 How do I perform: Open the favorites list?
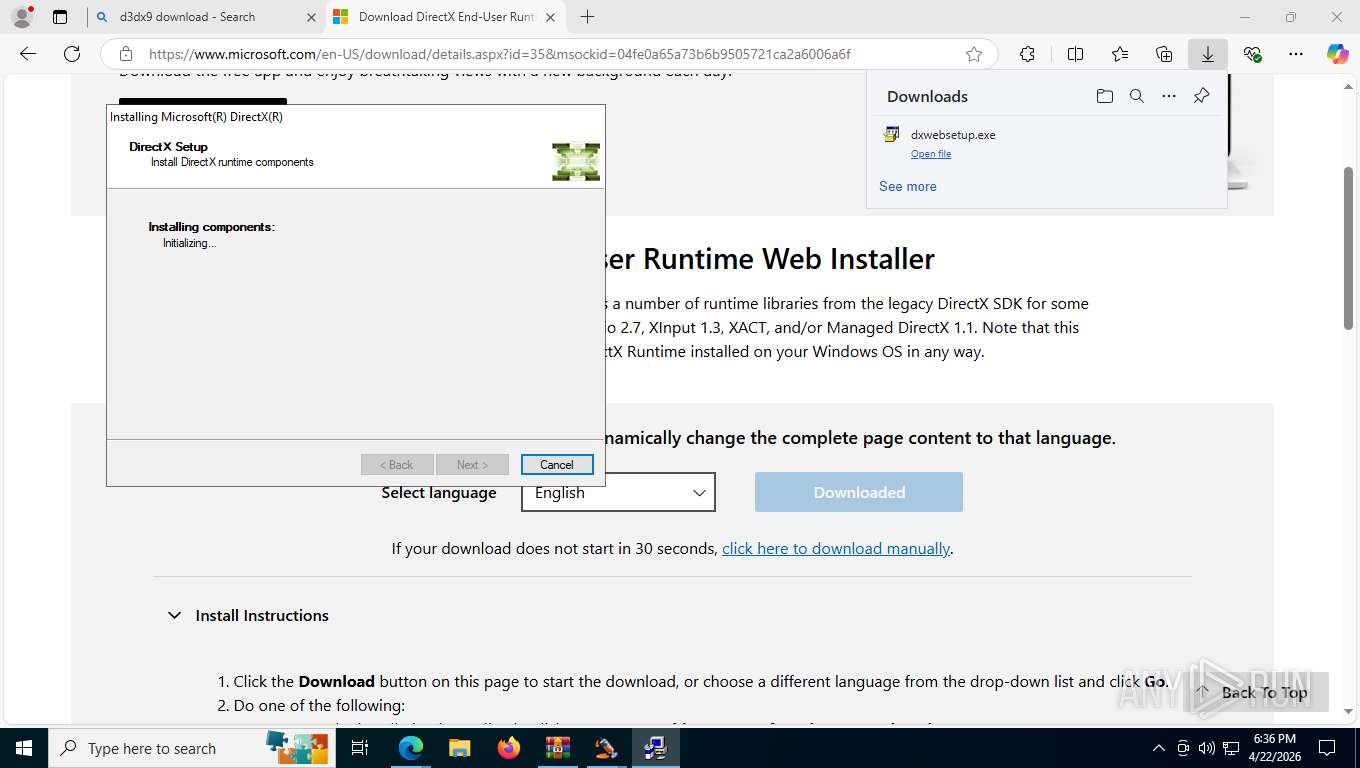pos(1120,54)
